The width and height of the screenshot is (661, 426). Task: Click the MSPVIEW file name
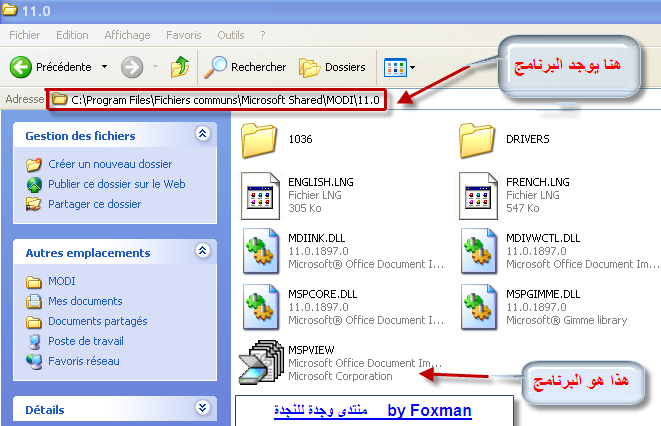[311, 350]
